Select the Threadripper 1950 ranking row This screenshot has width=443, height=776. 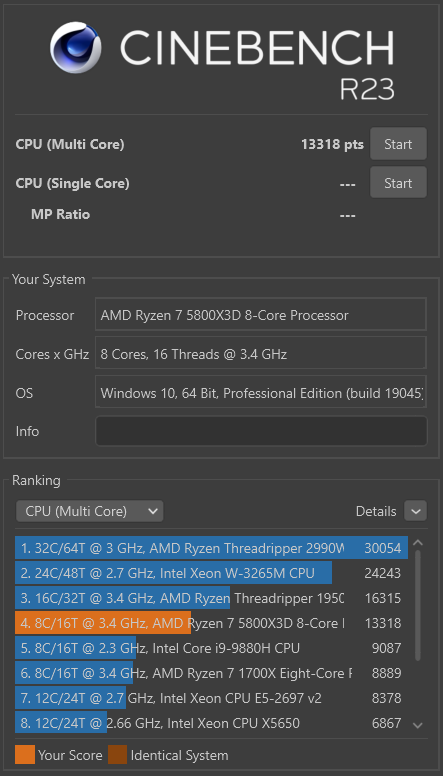(x=211, y=598)
